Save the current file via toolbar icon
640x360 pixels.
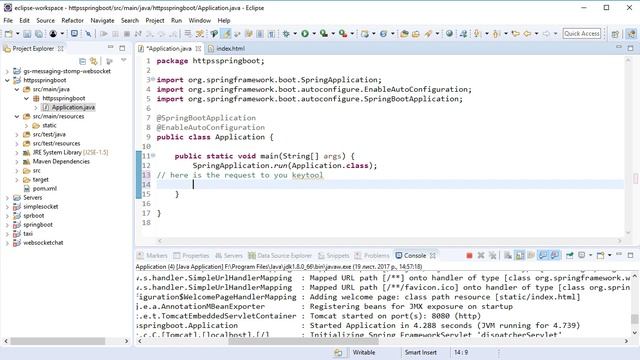click(x=27, y=34)
